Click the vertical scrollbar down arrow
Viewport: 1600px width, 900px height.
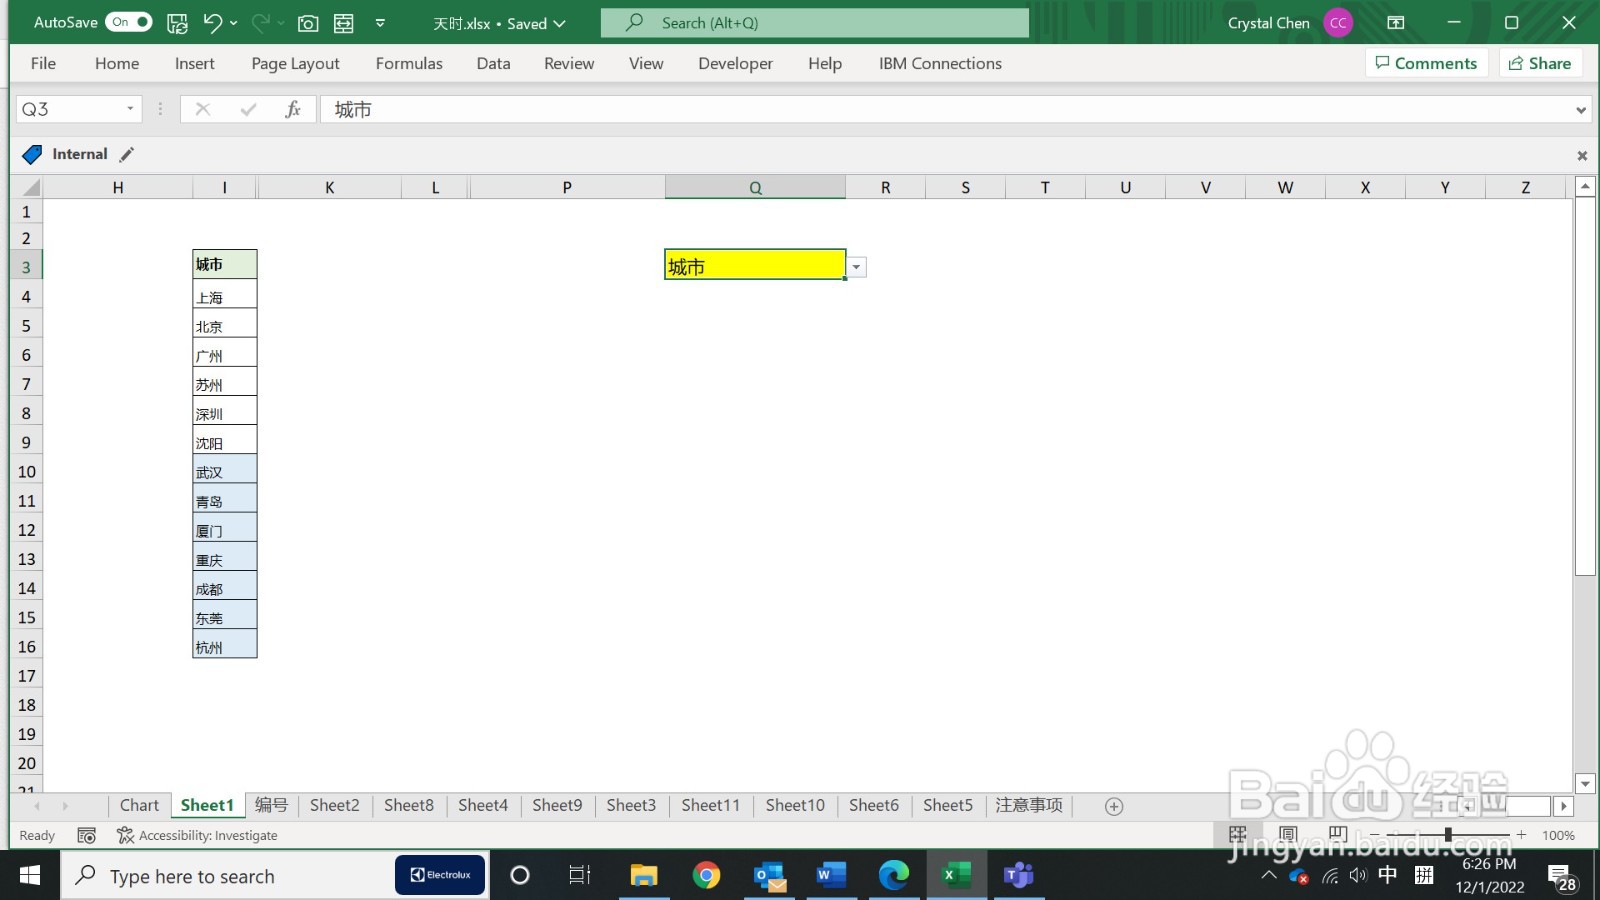(1585, 784)
